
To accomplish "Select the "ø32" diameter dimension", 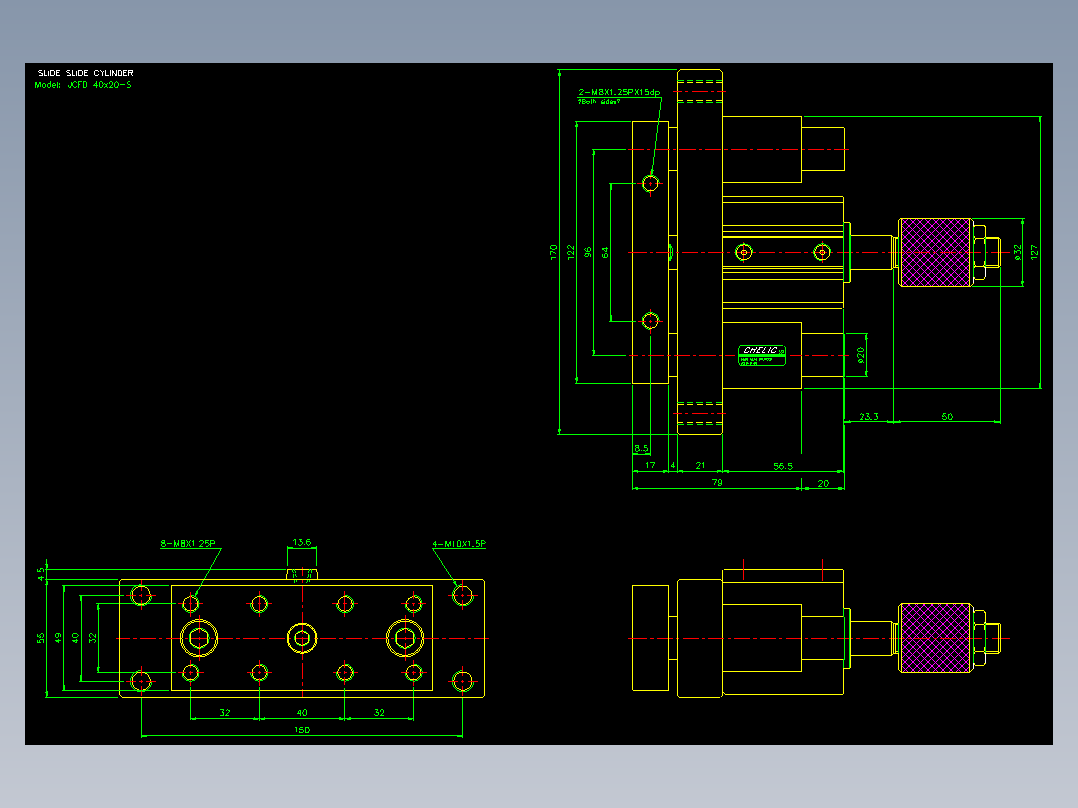I will [1018, 252].
